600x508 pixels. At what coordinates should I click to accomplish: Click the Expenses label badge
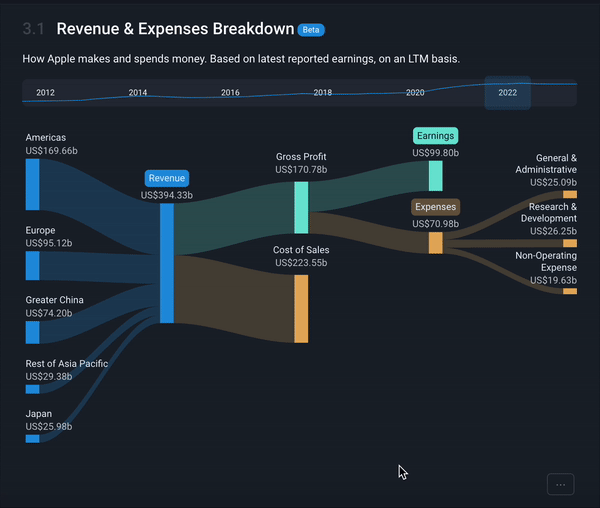coord(435,207)
